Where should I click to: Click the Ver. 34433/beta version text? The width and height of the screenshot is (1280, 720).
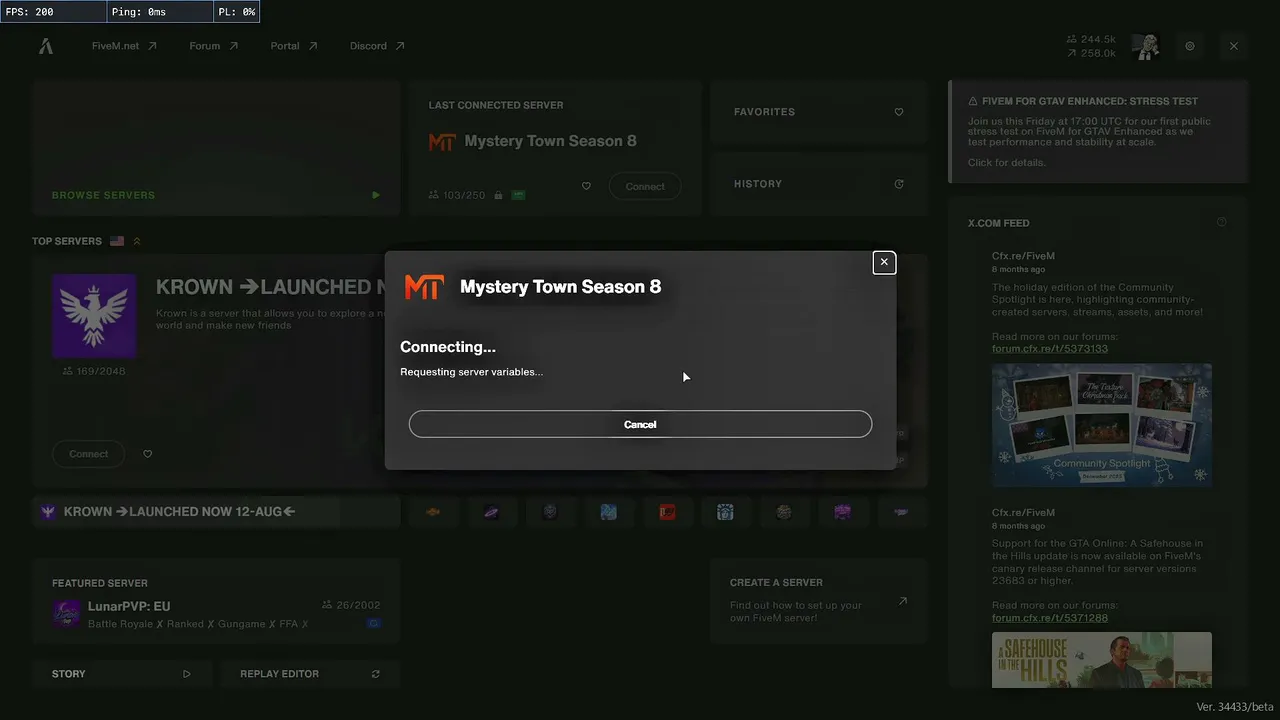click(1235, 707)
